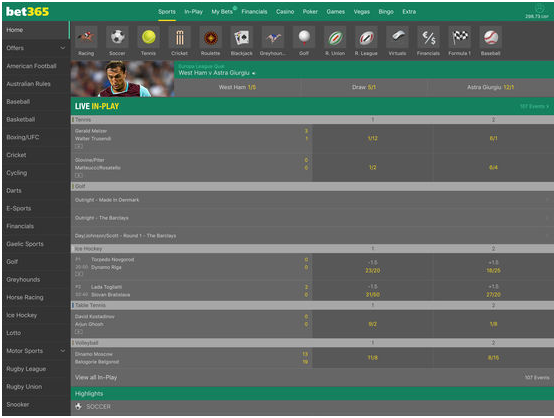Click the live stream icon under Arjun Ghosh

[79, 332]
